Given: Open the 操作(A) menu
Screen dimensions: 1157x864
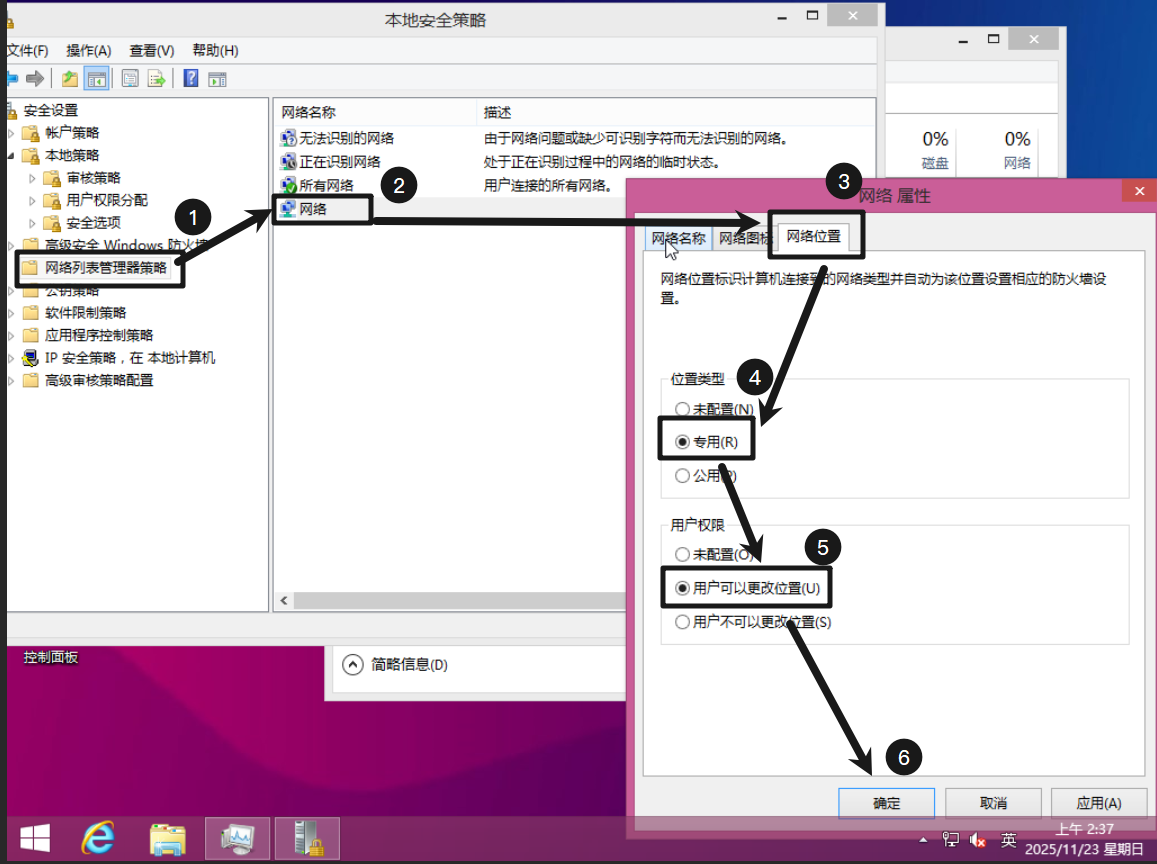Looking at the screenshot, I should tap(88, 51).
